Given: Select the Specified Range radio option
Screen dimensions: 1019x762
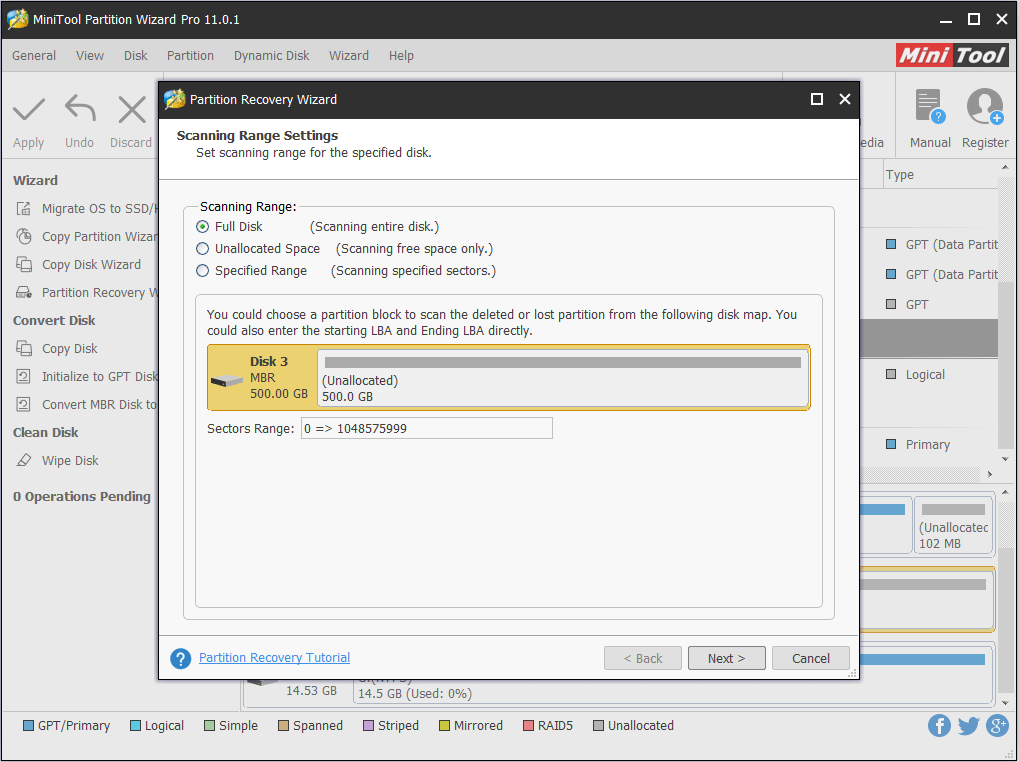Looking at the screenshot, I should point(203,271).
